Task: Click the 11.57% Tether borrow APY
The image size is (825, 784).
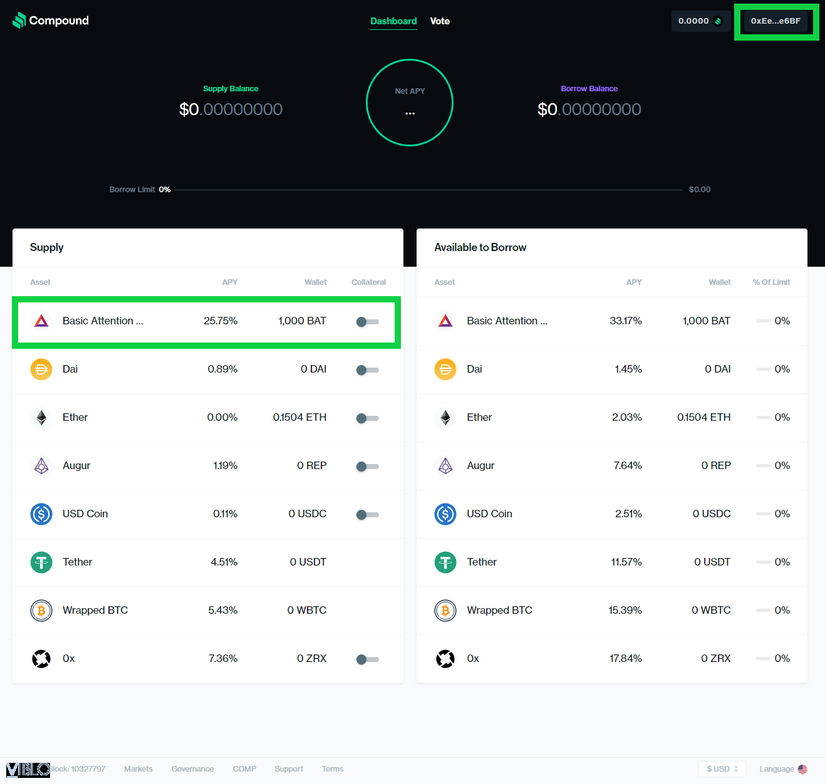Action: 626,562
